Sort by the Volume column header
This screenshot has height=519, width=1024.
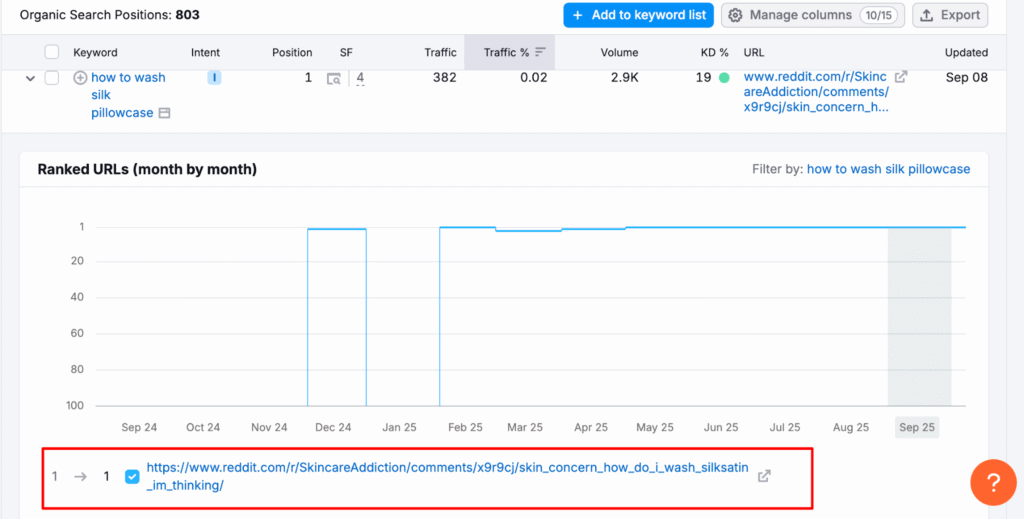[x=619, y=52]
